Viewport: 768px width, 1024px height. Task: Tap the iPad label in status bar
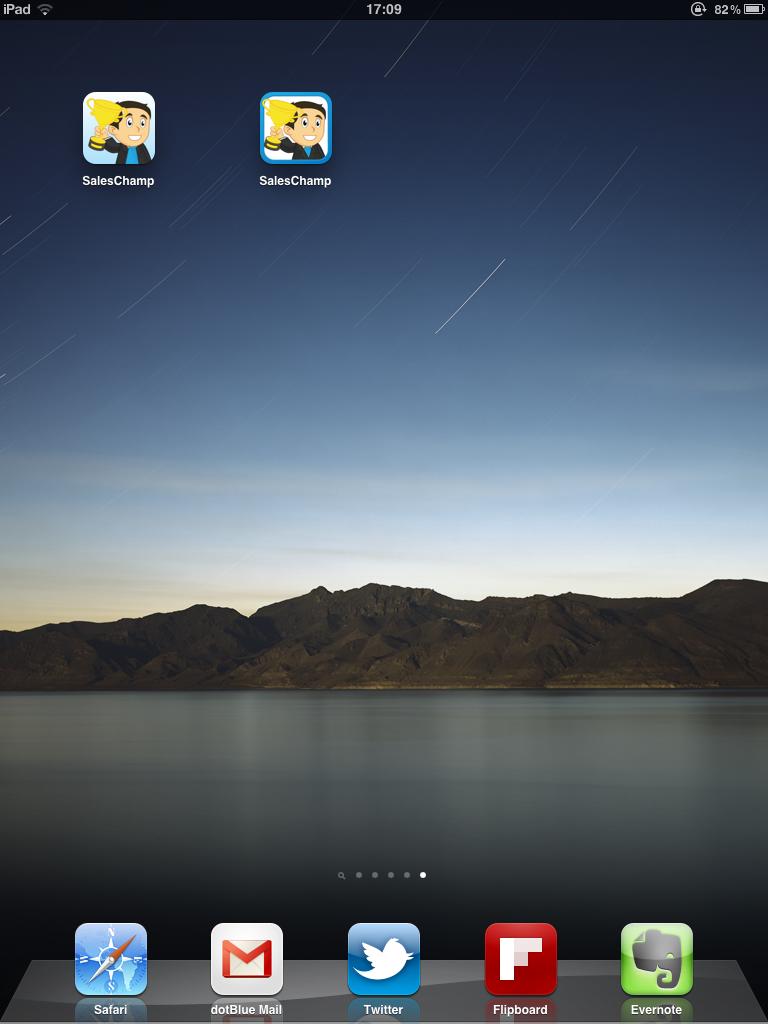(x=17, y=9)
